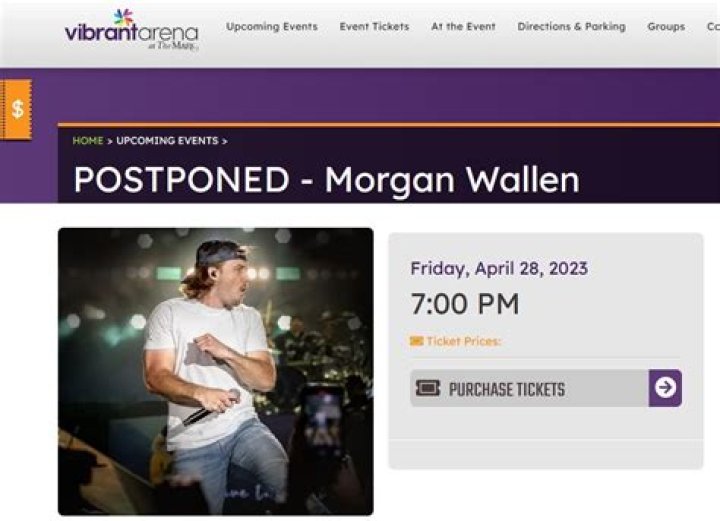Image resolution: width=720 pixels, height=521 pixels.
Task: Open Directions & Parking menu
Action: click(571, 27)
